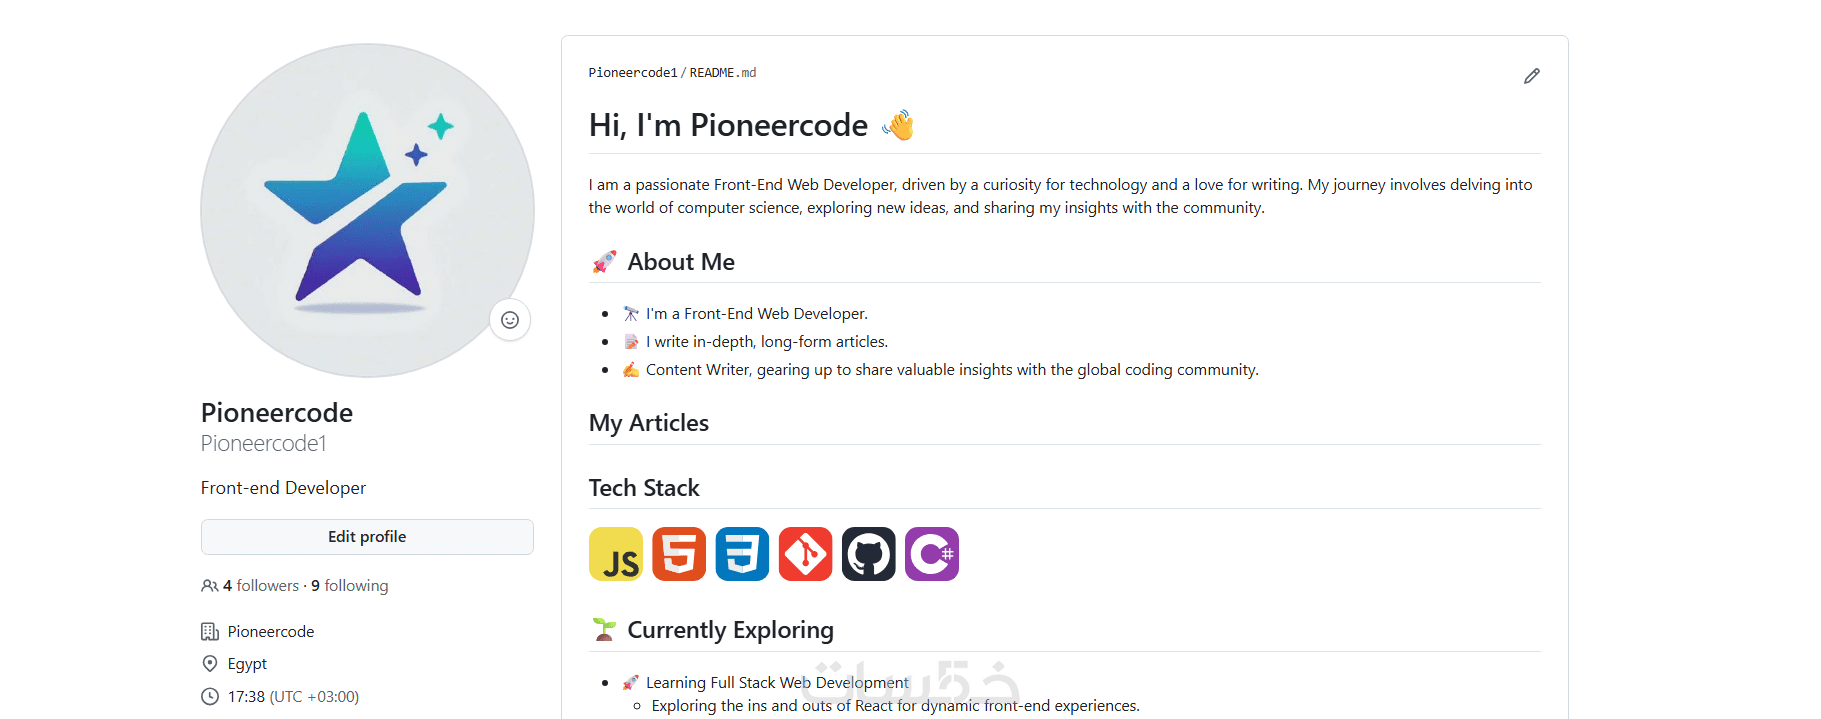Screen dimensions: 1821x719
Task: Open the 4 followers list
Action: click(261, 586)
